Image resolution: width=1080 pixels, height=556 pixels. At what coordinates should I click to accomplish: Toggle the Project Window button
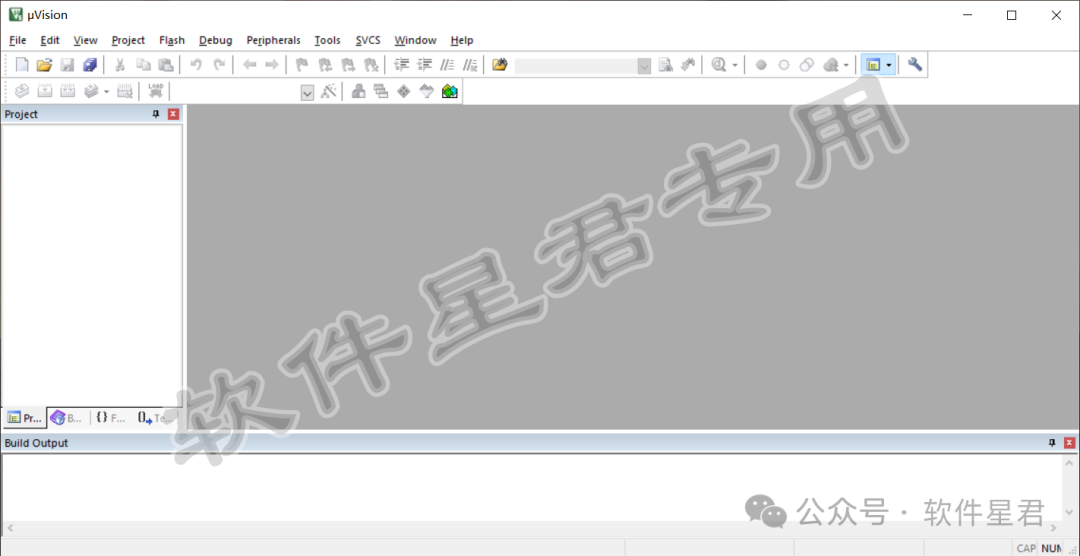pos(873,65)
